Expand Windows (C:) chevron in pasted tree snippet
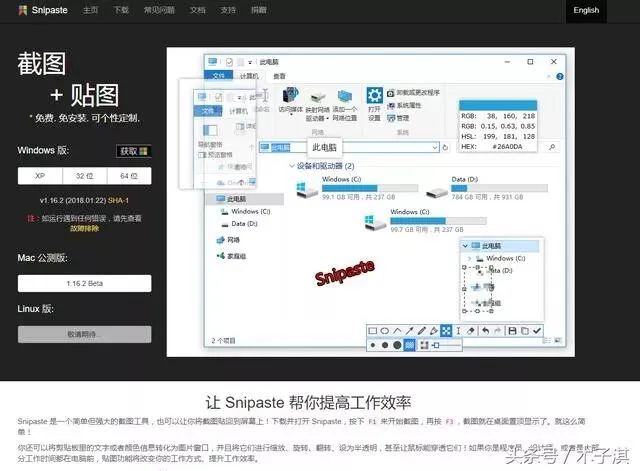 click(469, 258)
